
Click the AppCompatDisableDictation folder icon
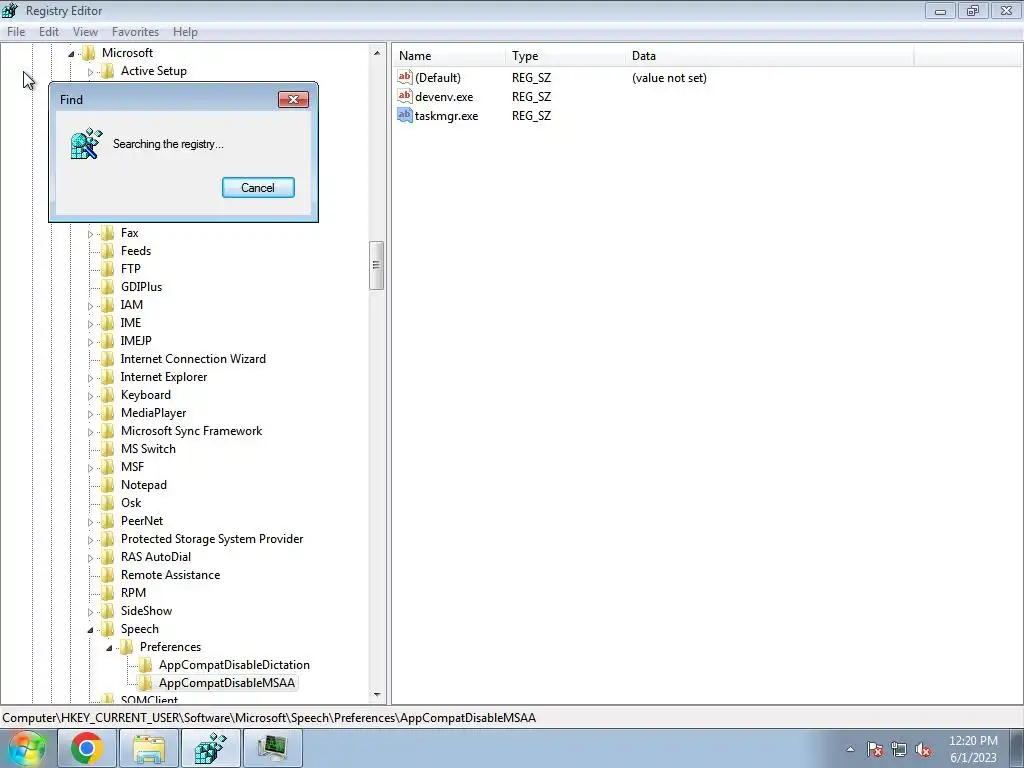[146, 665]
